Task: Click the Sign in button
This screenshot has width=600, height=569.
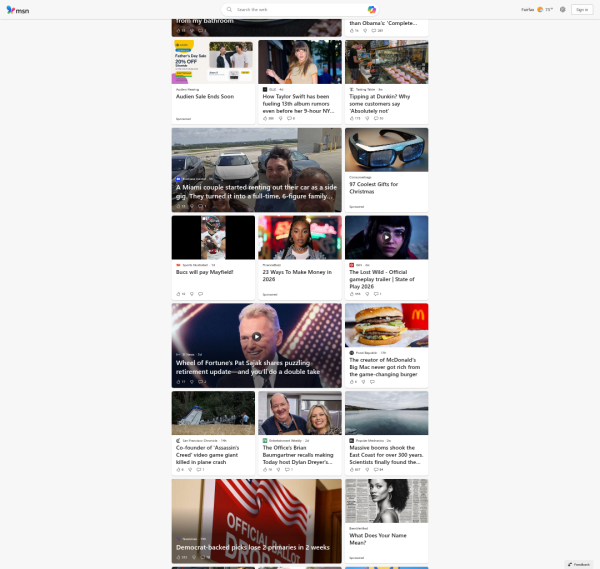Action: click(x=582, y=10)
